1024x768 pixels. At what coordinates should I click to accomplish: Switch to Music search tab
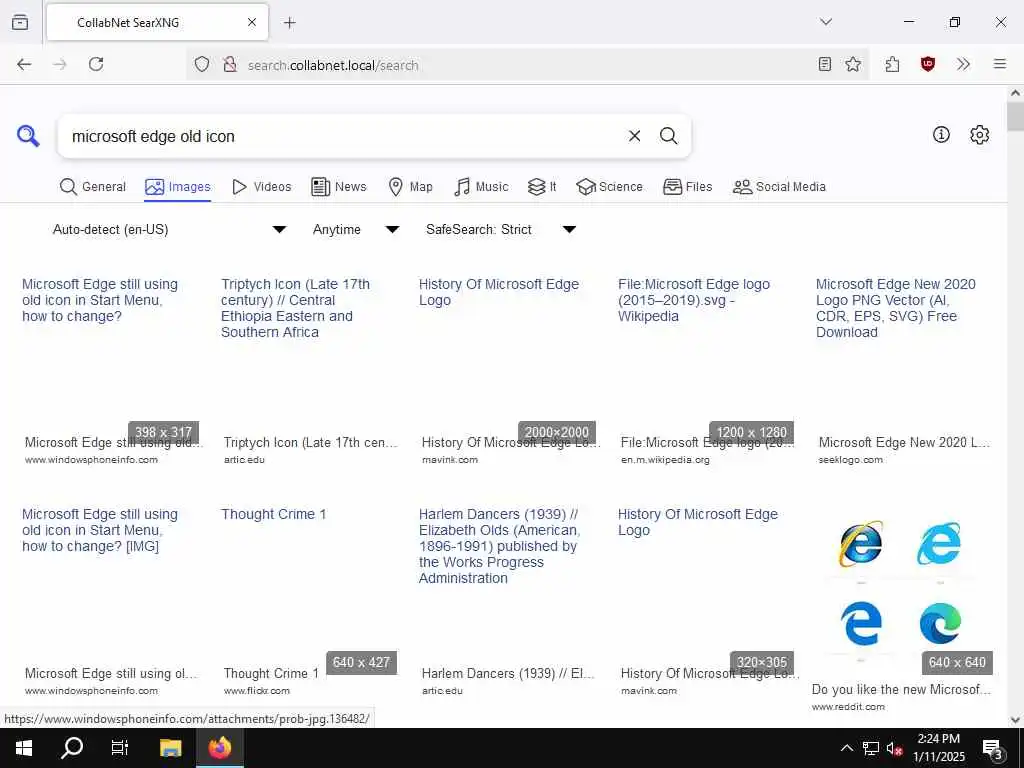point(481,187)
